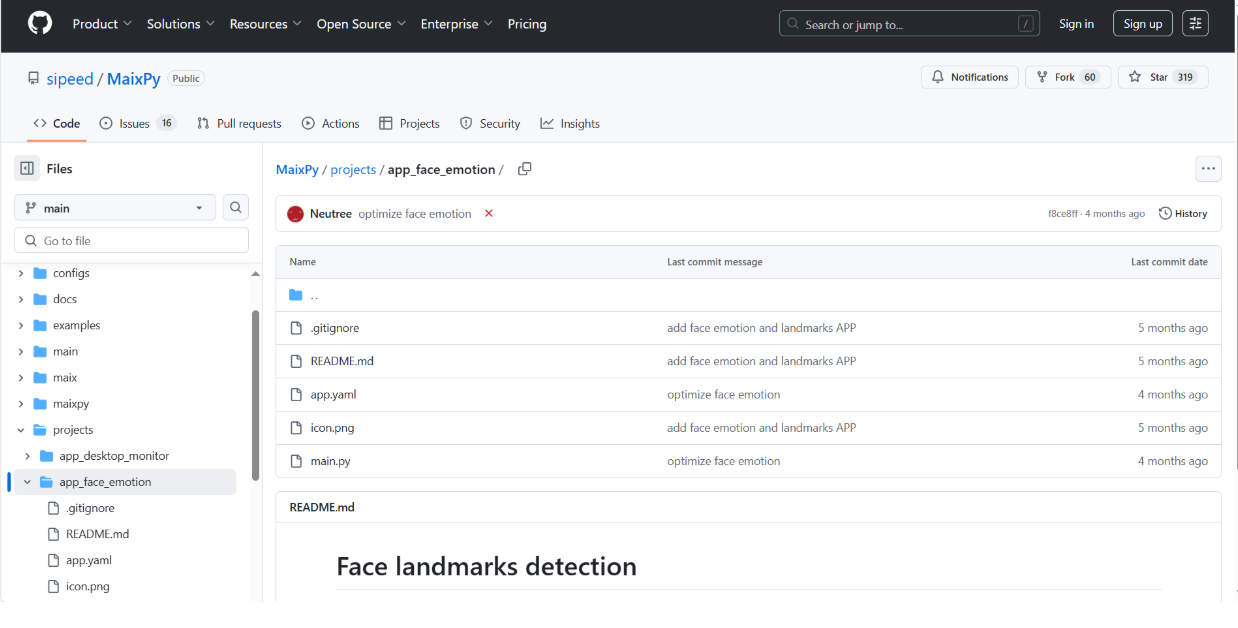Open commit hash f8ce8ff
This screenshot has height=628, width=1238.
coord(1063,214)
